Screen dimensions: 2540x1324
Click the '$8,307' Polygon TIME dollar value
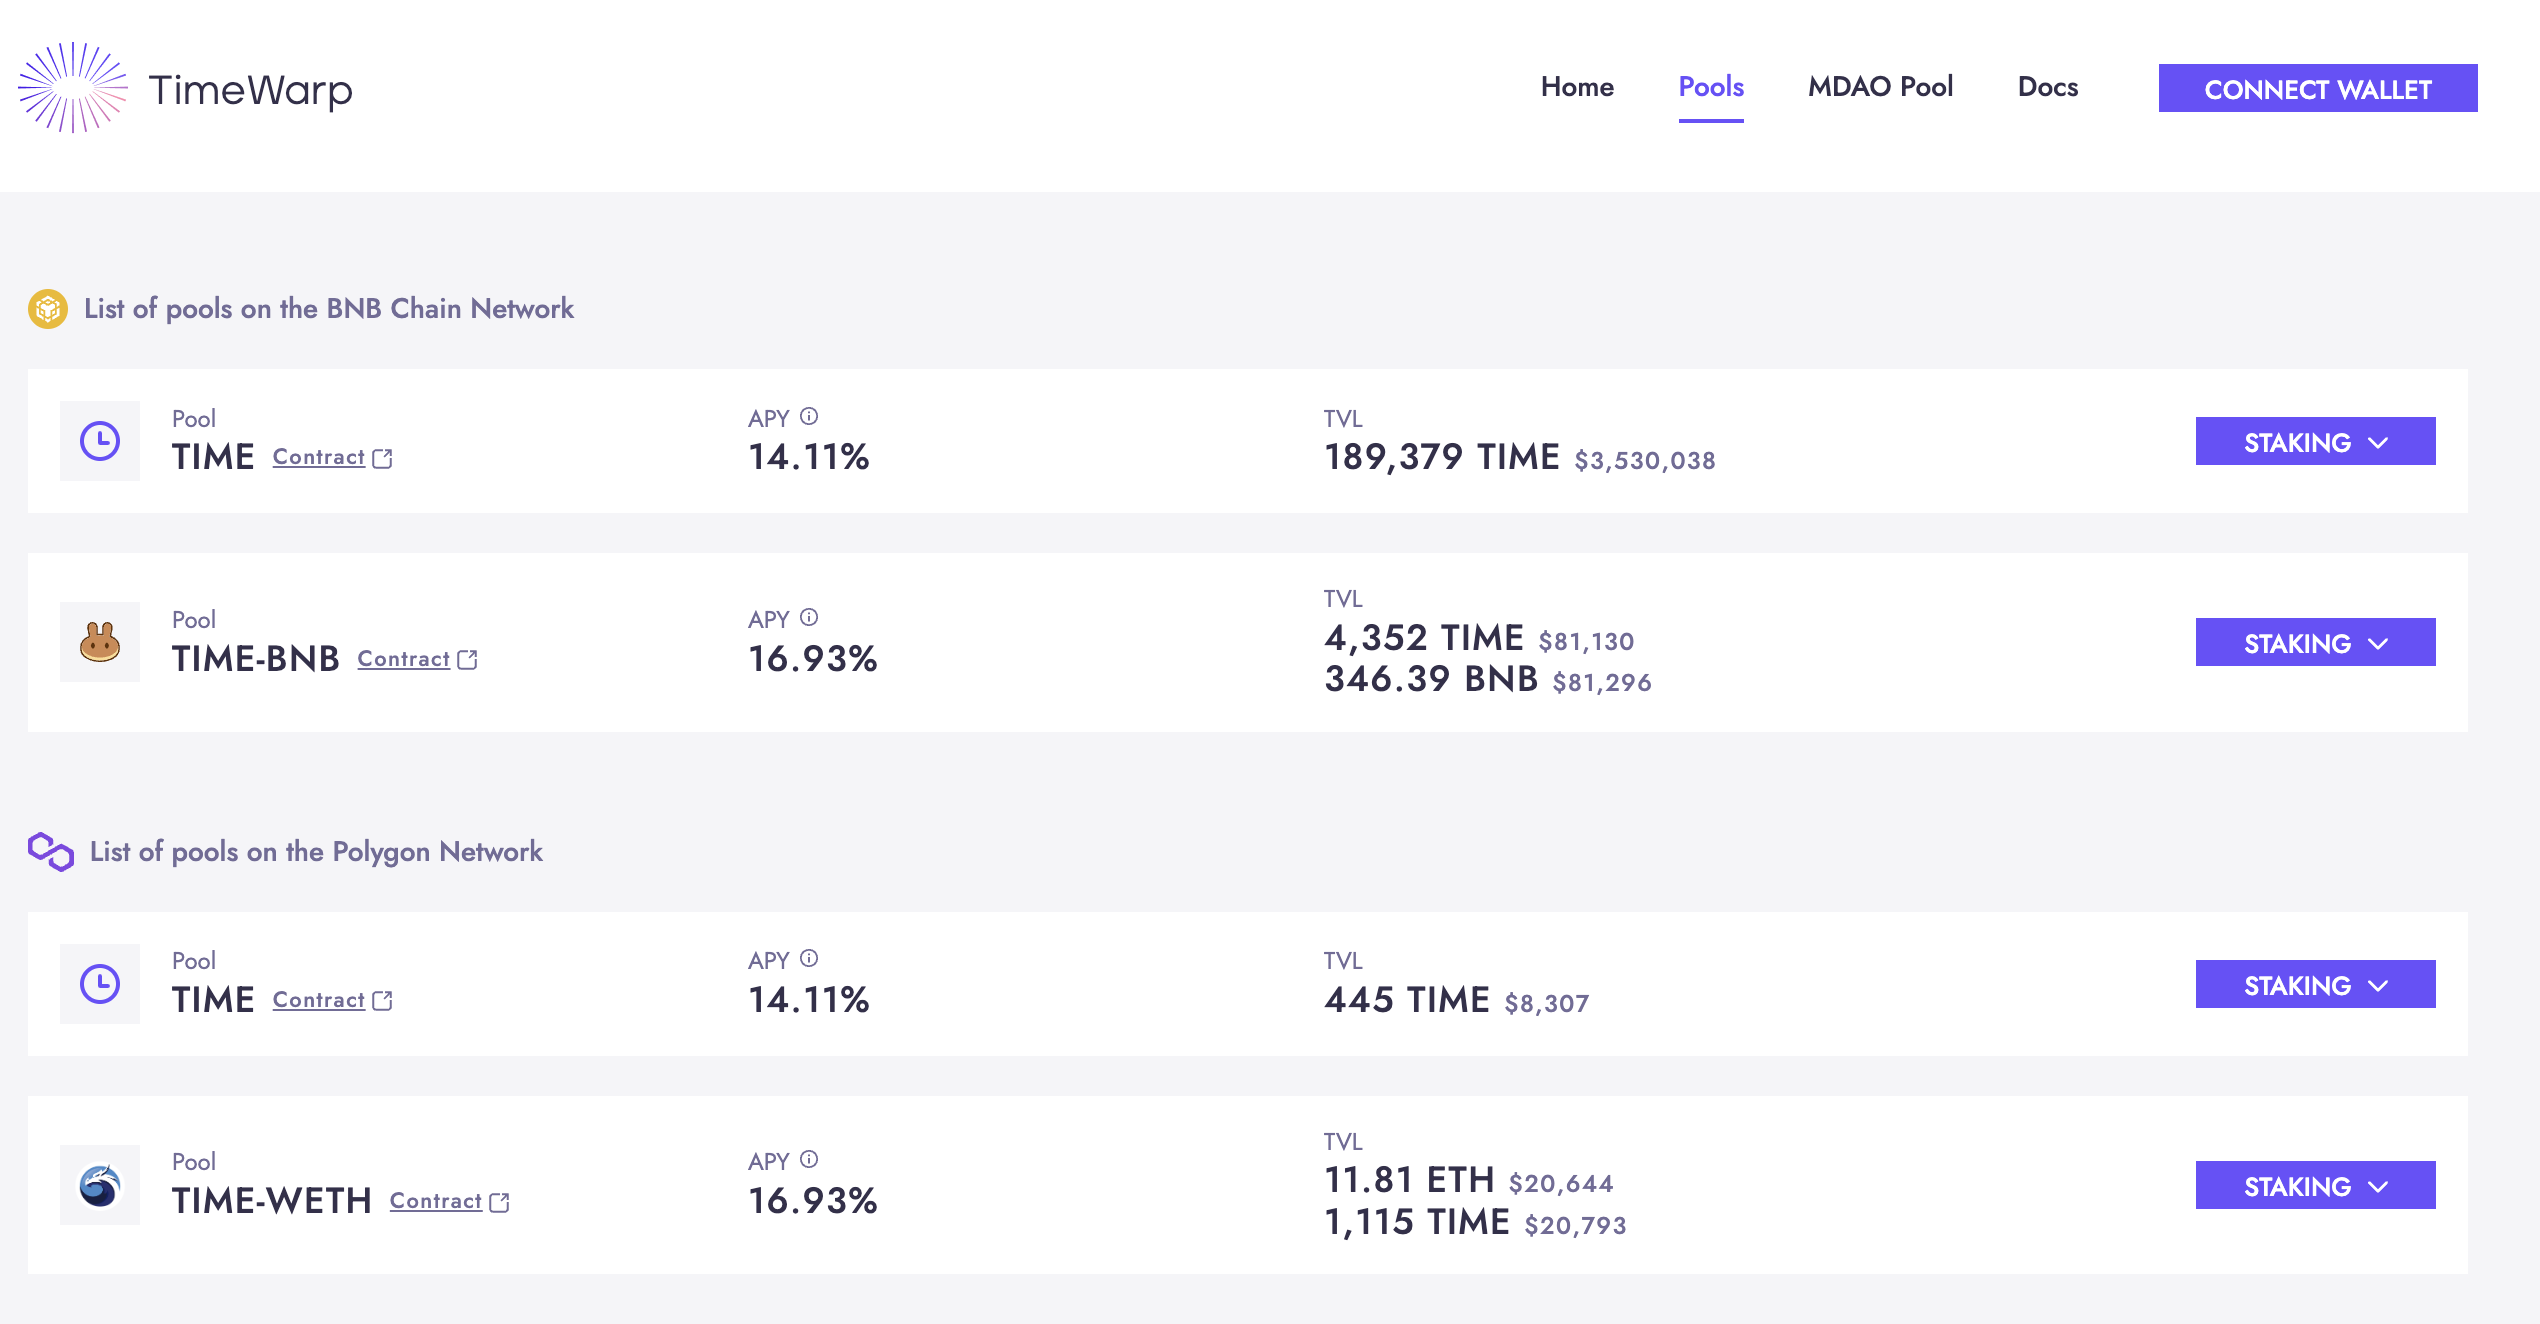pos(1547,1003)
